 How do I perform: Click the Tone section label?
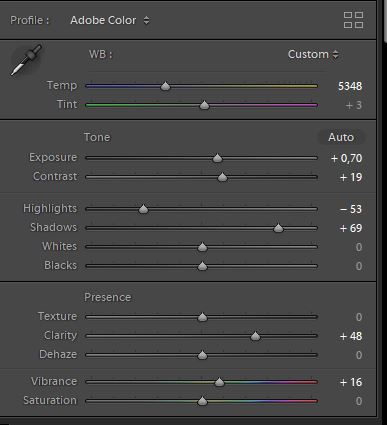(x=97, y=137)
